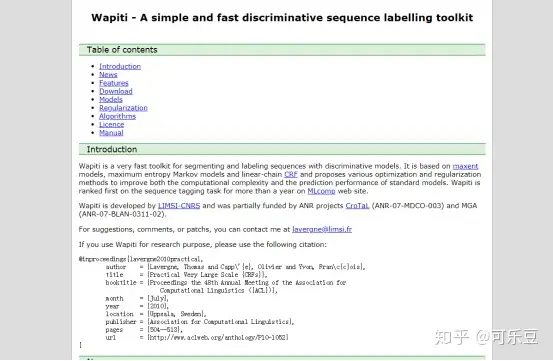
Task: Jump to the Features section link
Action: (114, 83)
